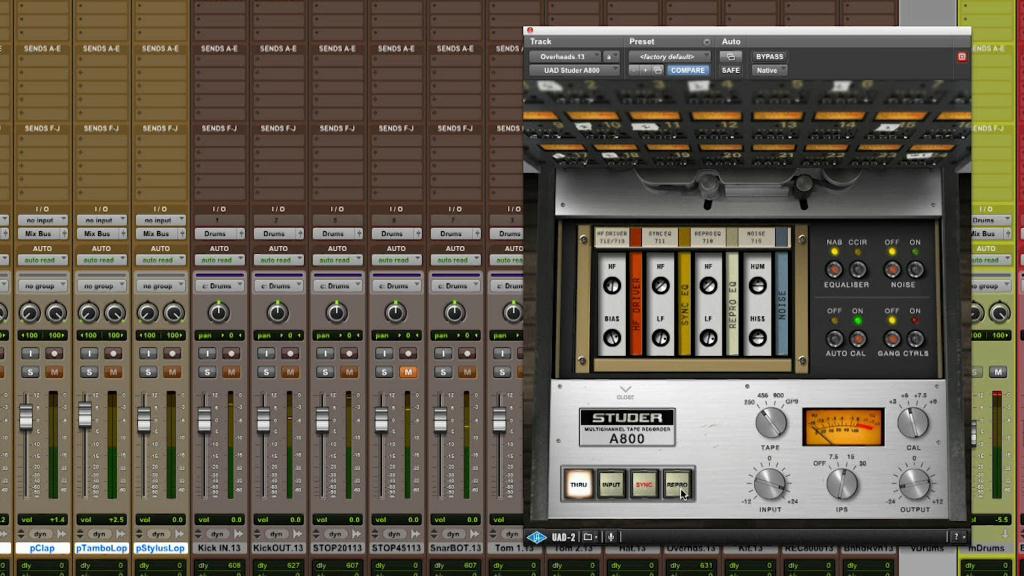
Task: Click the save preset icon beside COMPARE
Action: click(x=658, y=70)
